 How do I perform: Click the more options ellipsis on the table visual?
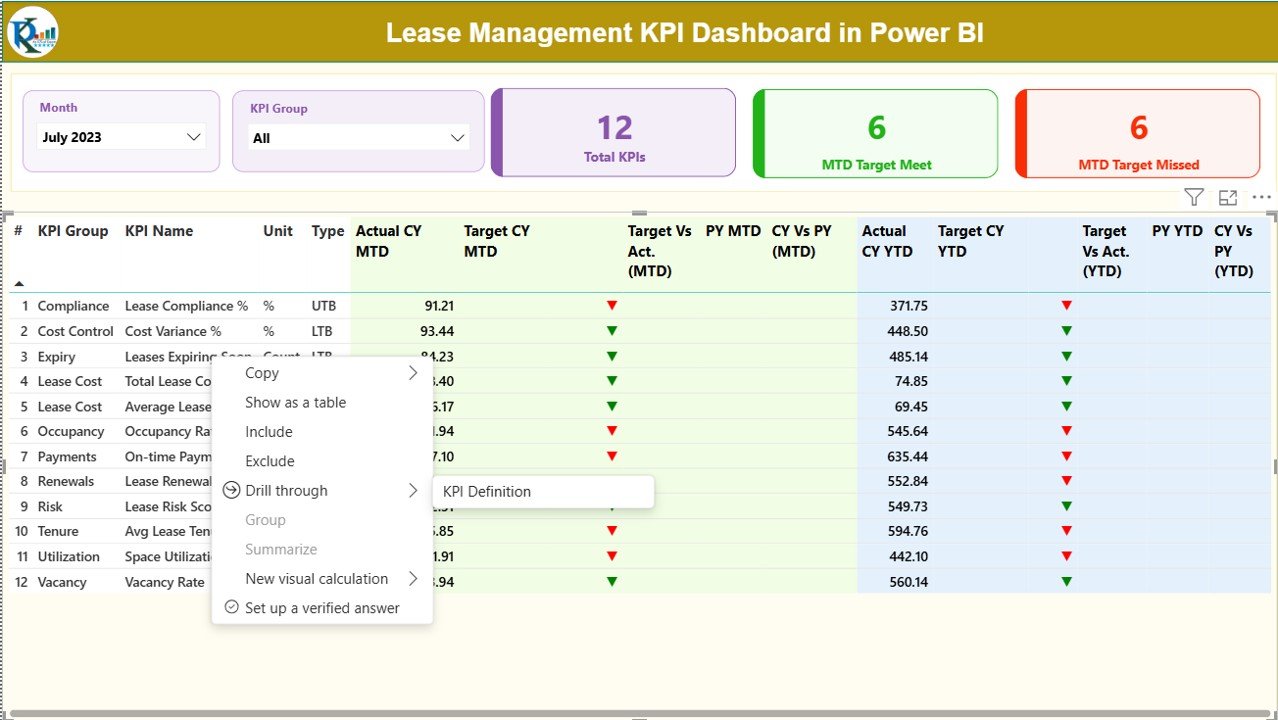coord(1261,197)
